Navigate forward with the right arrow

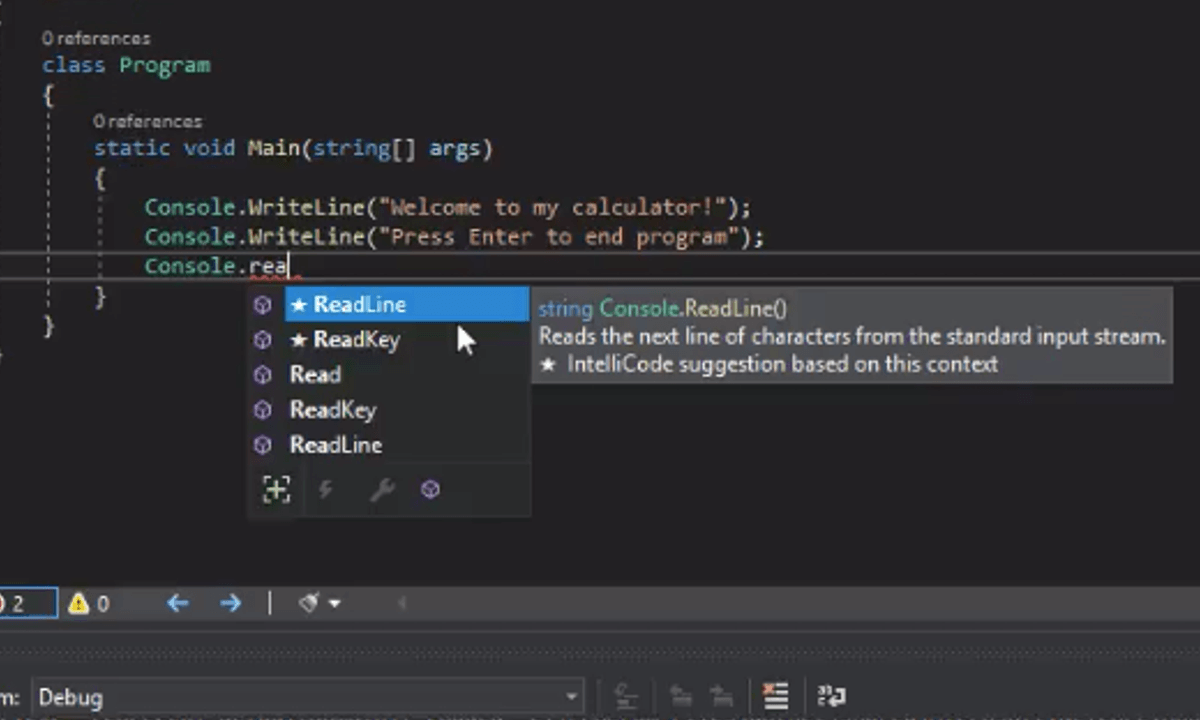(230, 603)
